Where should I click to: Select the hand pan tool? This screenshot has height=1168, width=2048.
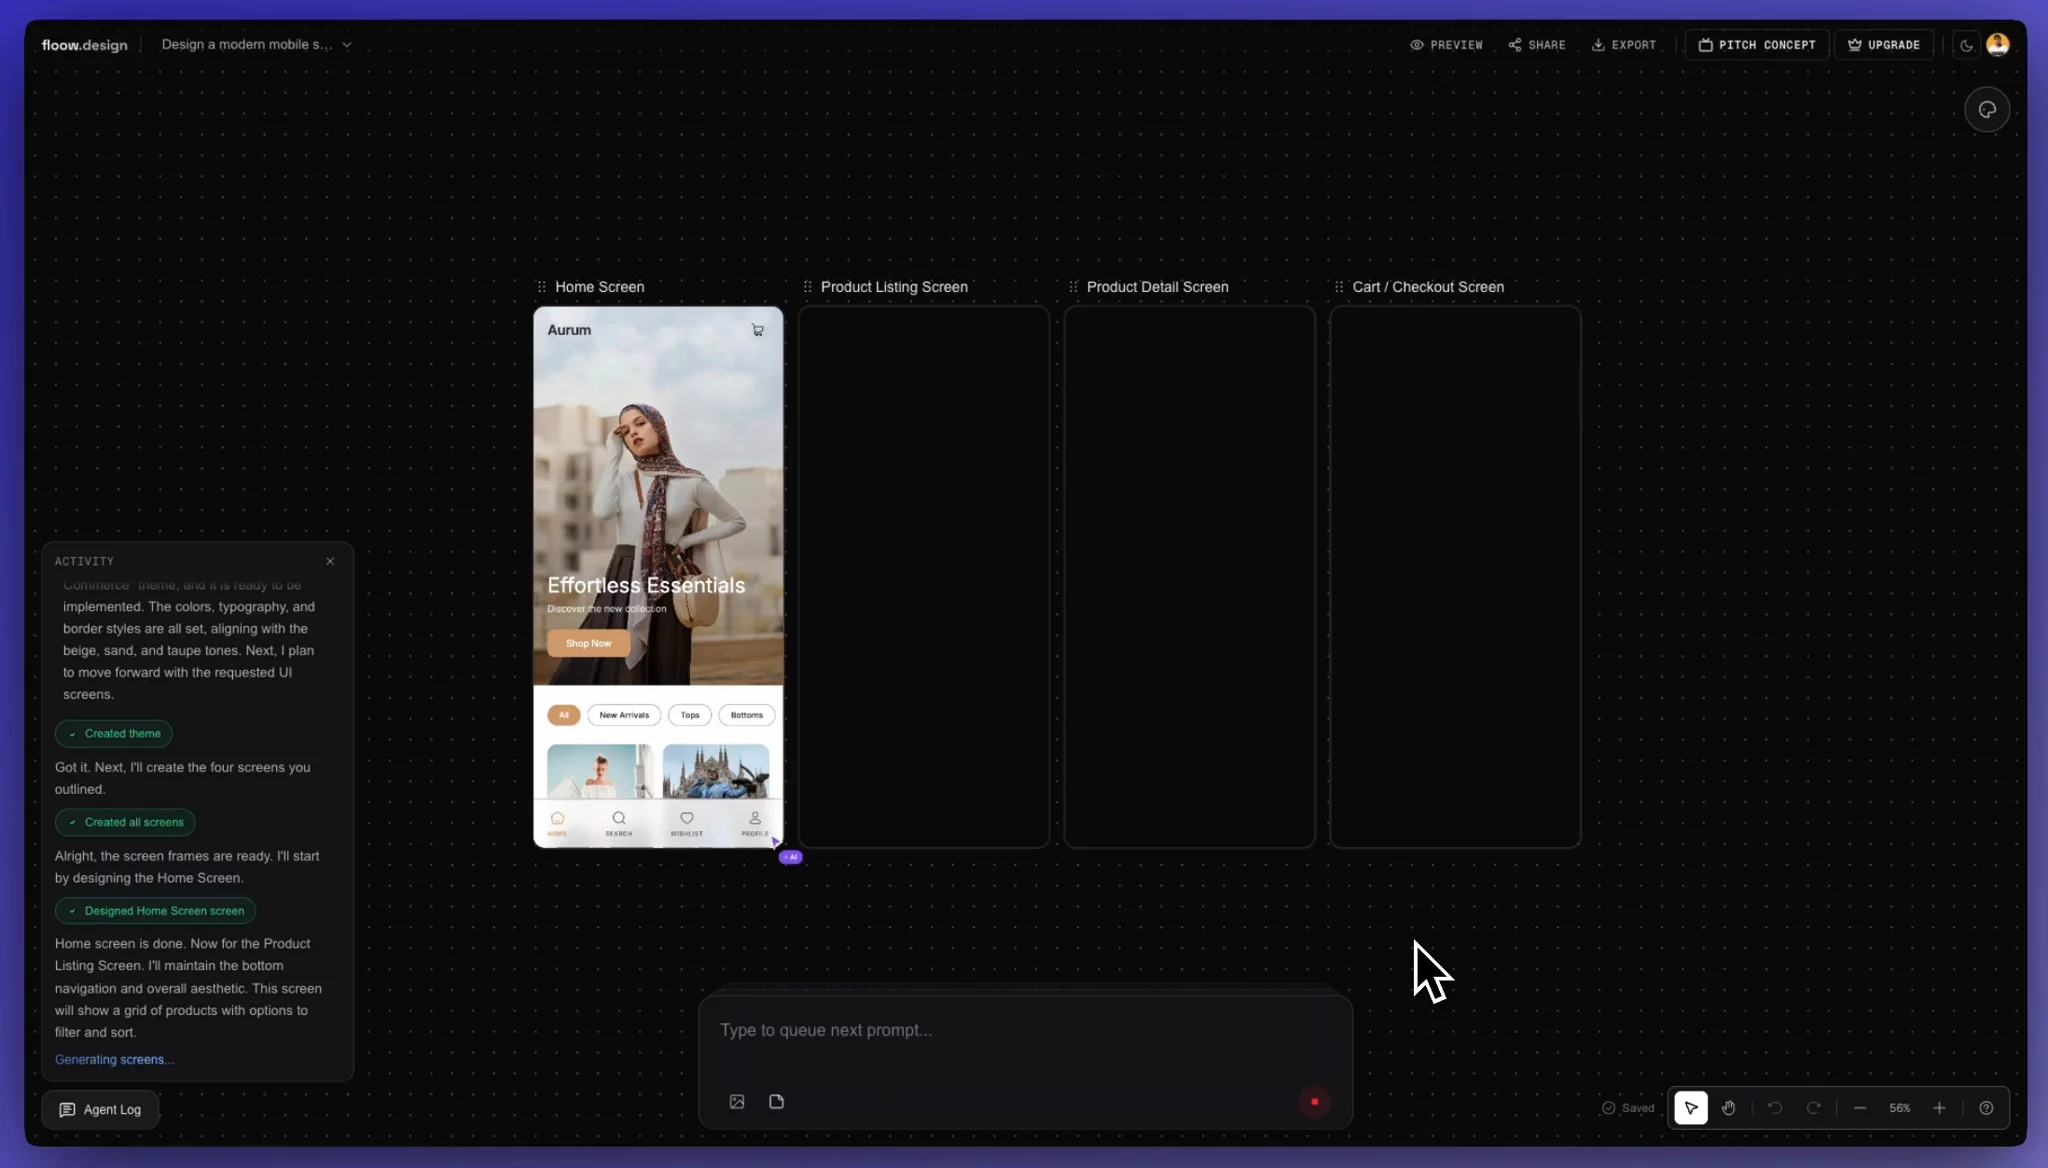[1729, 1108]
